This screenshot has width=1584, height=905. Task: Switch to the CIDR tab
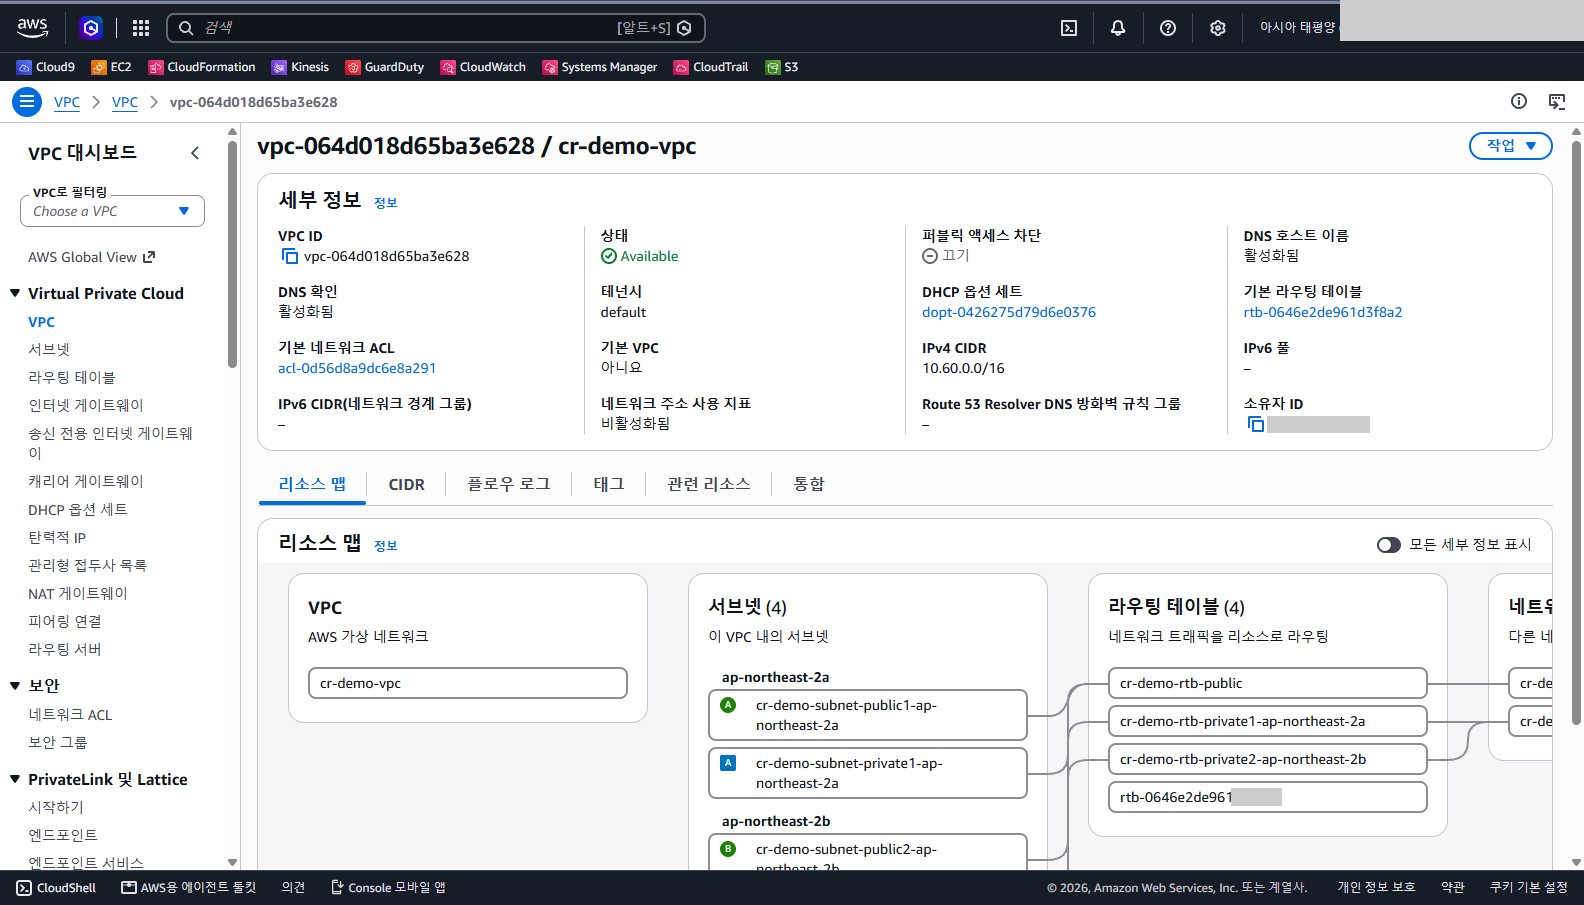coord(406,484)
